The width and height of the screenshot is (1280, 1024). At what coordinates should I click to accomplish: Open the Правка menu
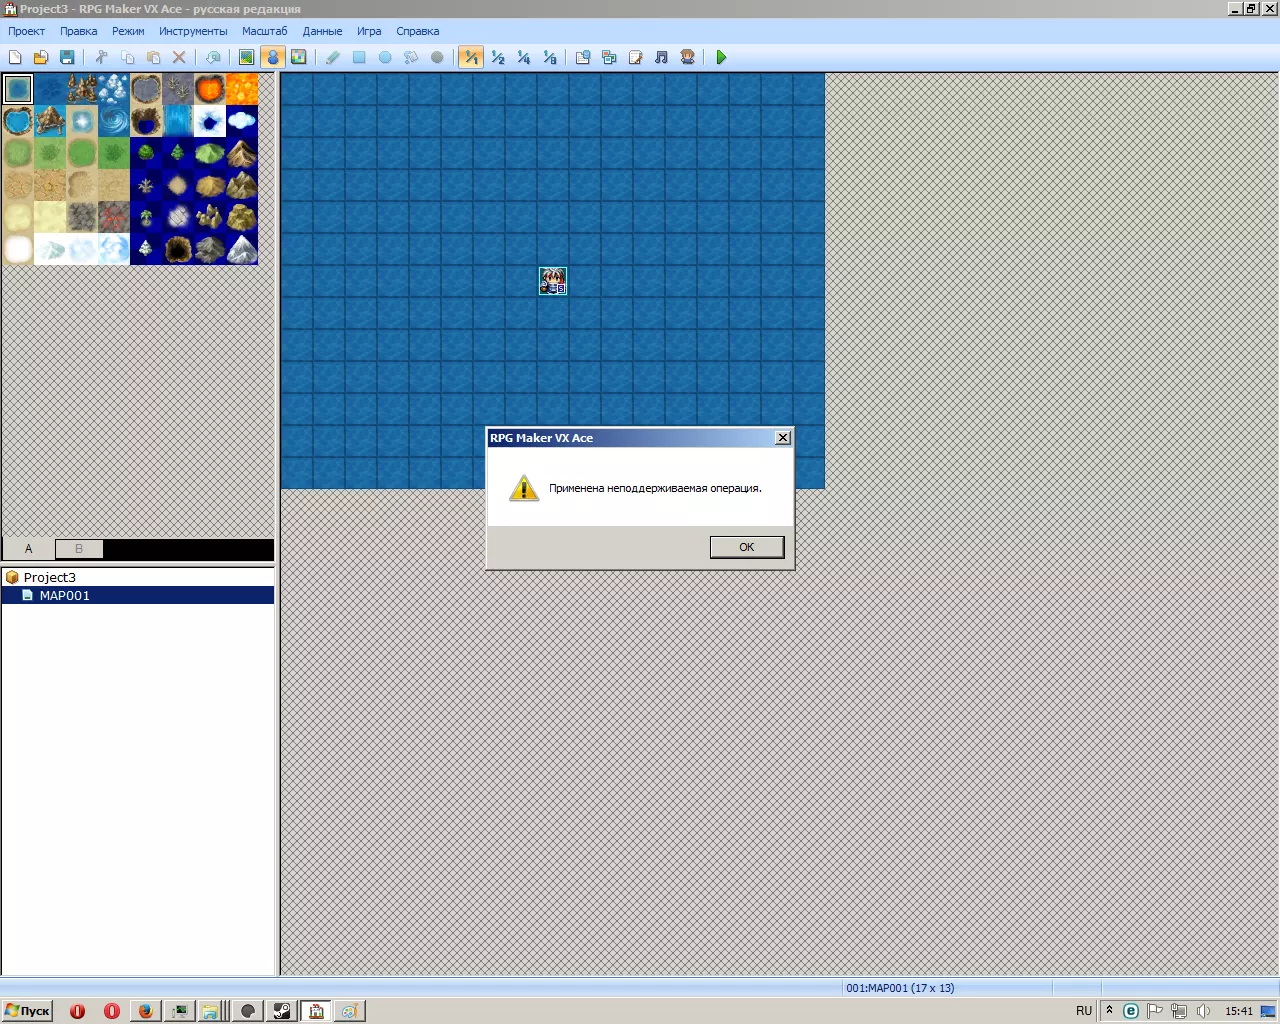78,31
